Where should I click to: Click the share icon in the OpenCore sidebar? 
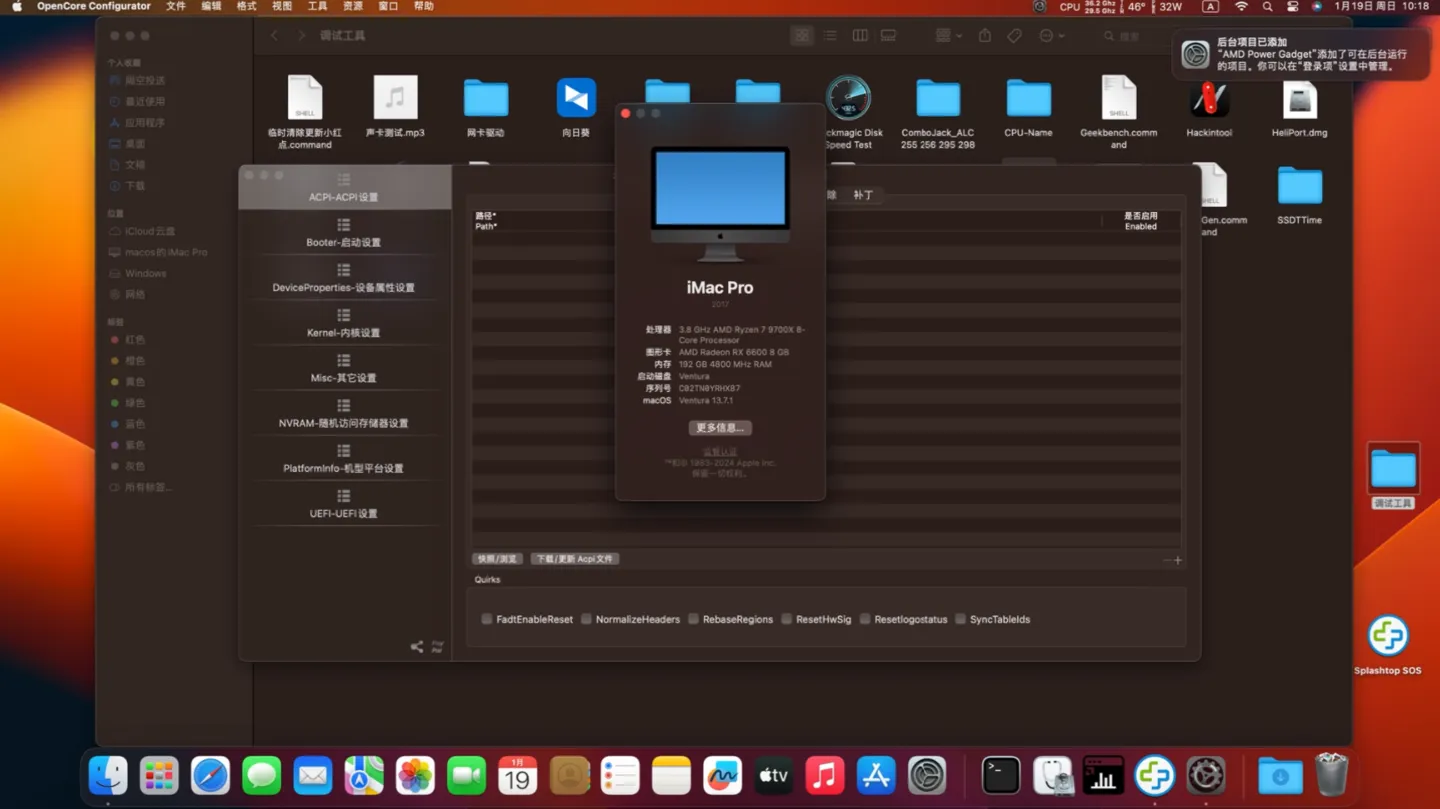coord(416,647)
